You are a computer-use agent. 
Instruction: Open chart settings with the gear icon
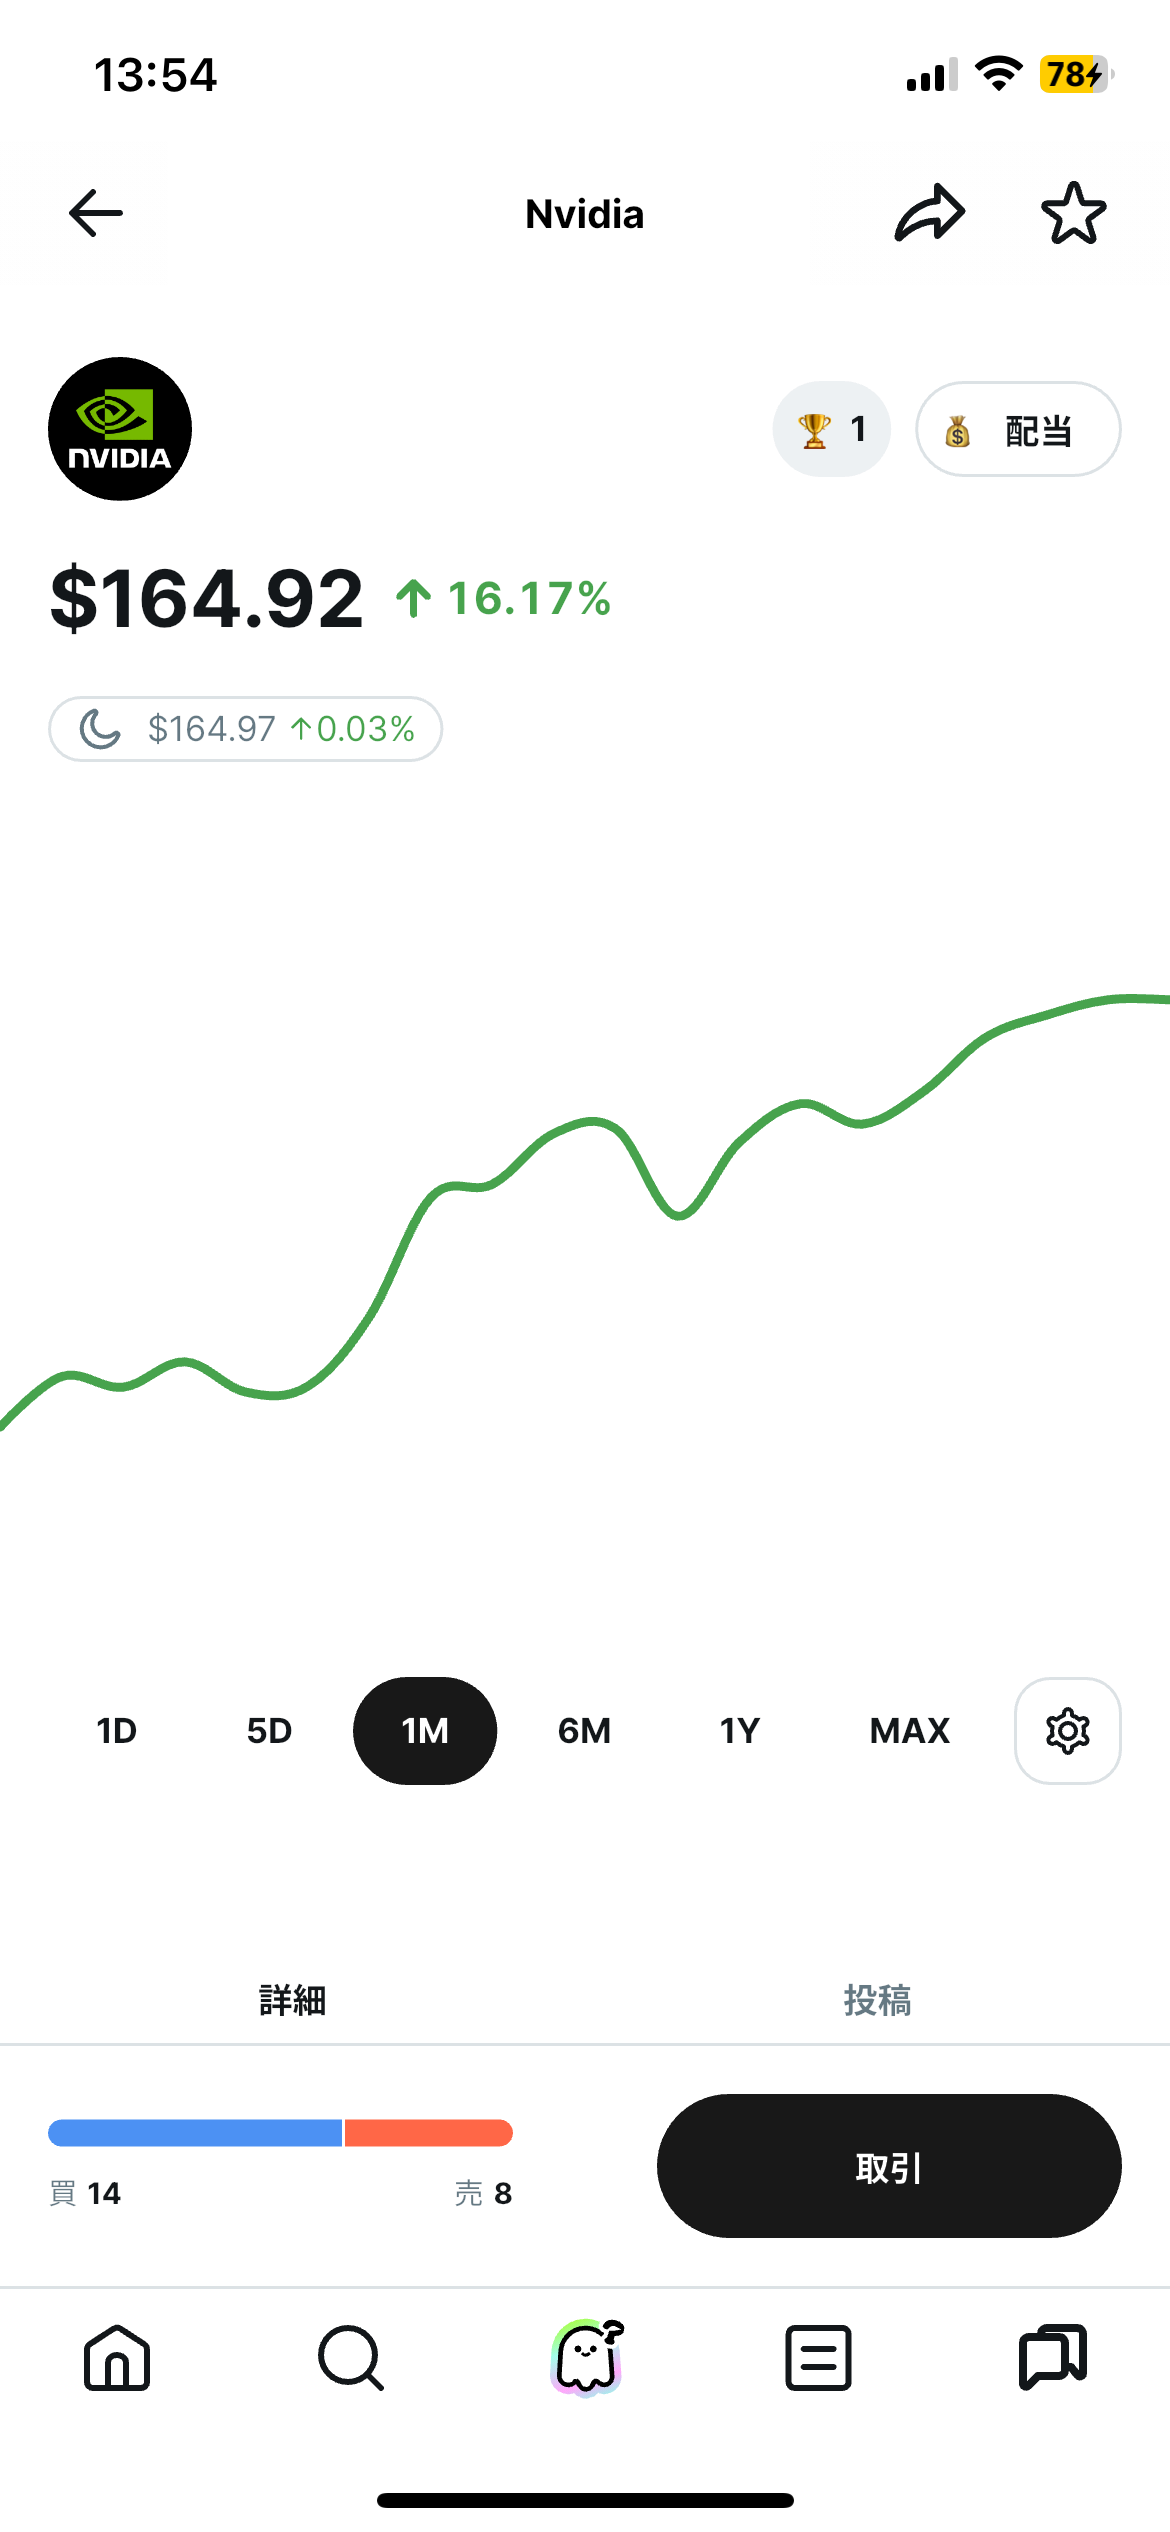click(x=1066, y=1731)
